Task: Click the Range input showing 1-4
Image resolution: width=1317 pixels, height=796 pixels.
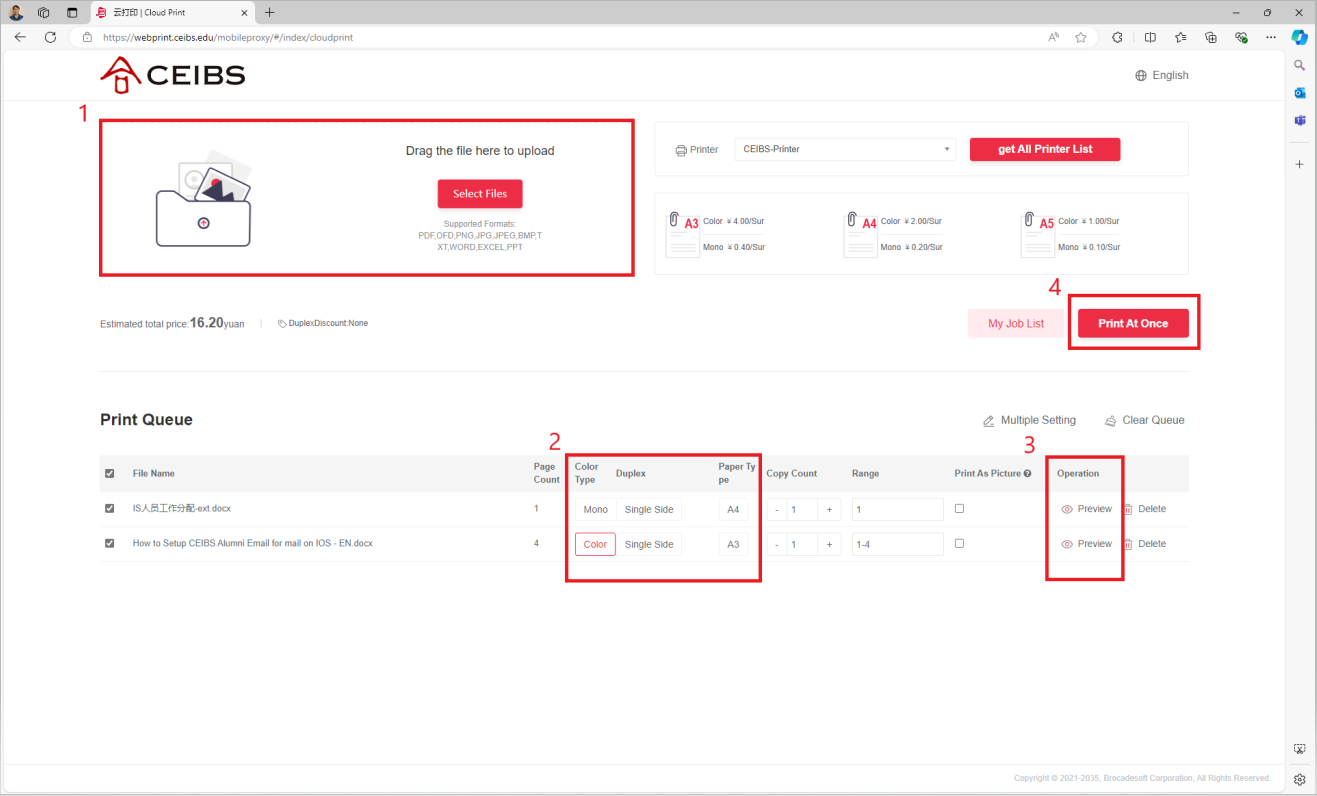Action: 897,543
